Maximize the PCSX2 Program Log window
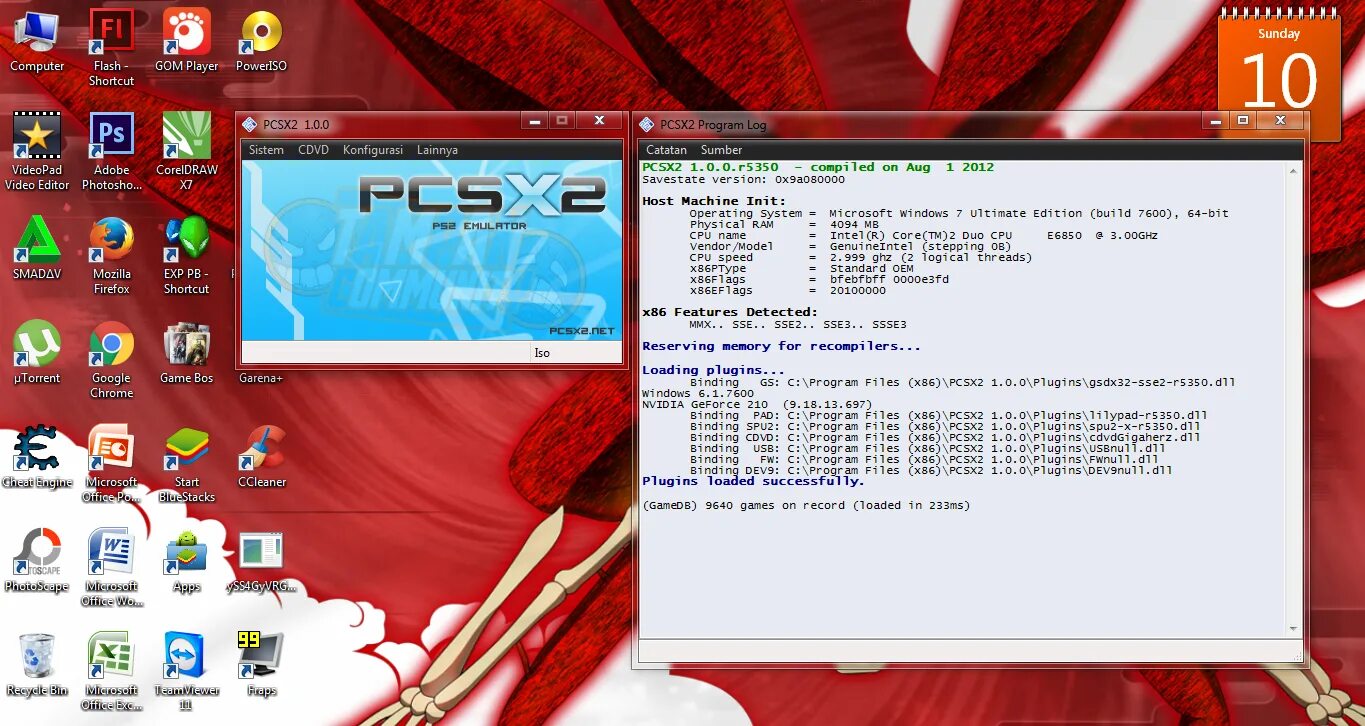Screen dimensions: 1365x726 point(1243,121)
